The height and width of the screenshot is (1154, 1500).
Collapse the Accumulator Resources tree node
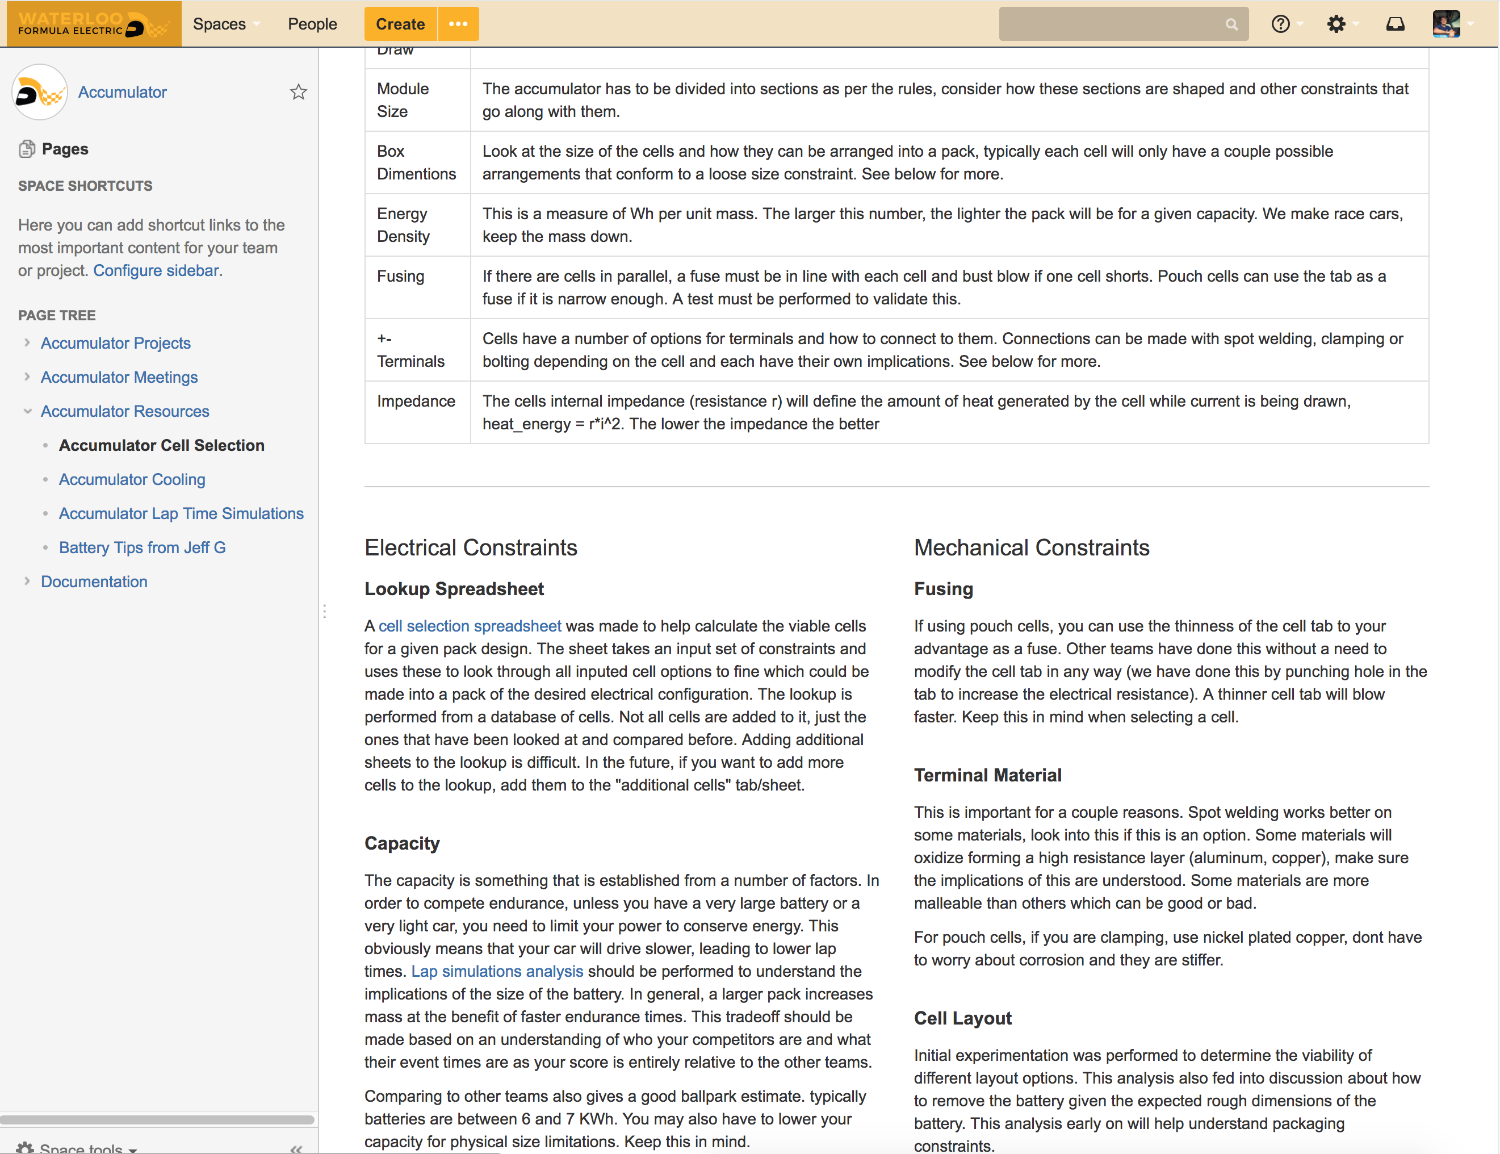click(x=27, y=411)
